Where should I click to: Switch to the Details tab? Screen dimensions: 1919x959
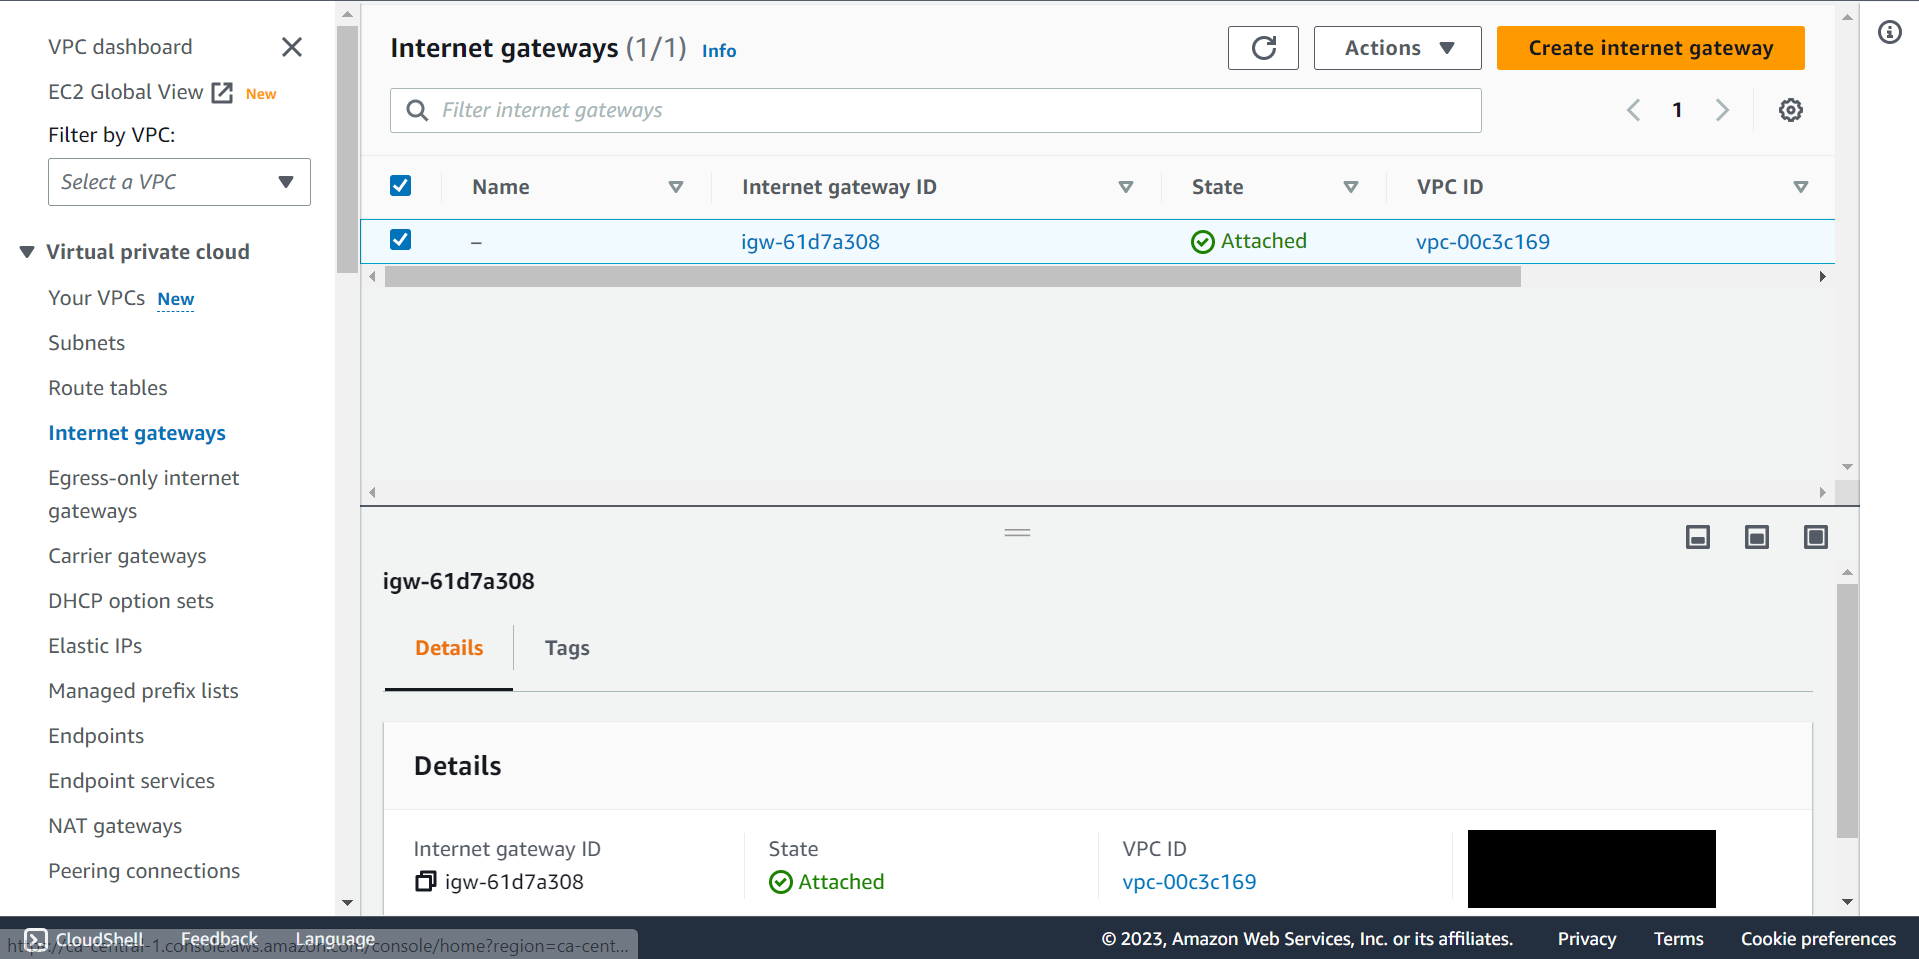point(449,648)
